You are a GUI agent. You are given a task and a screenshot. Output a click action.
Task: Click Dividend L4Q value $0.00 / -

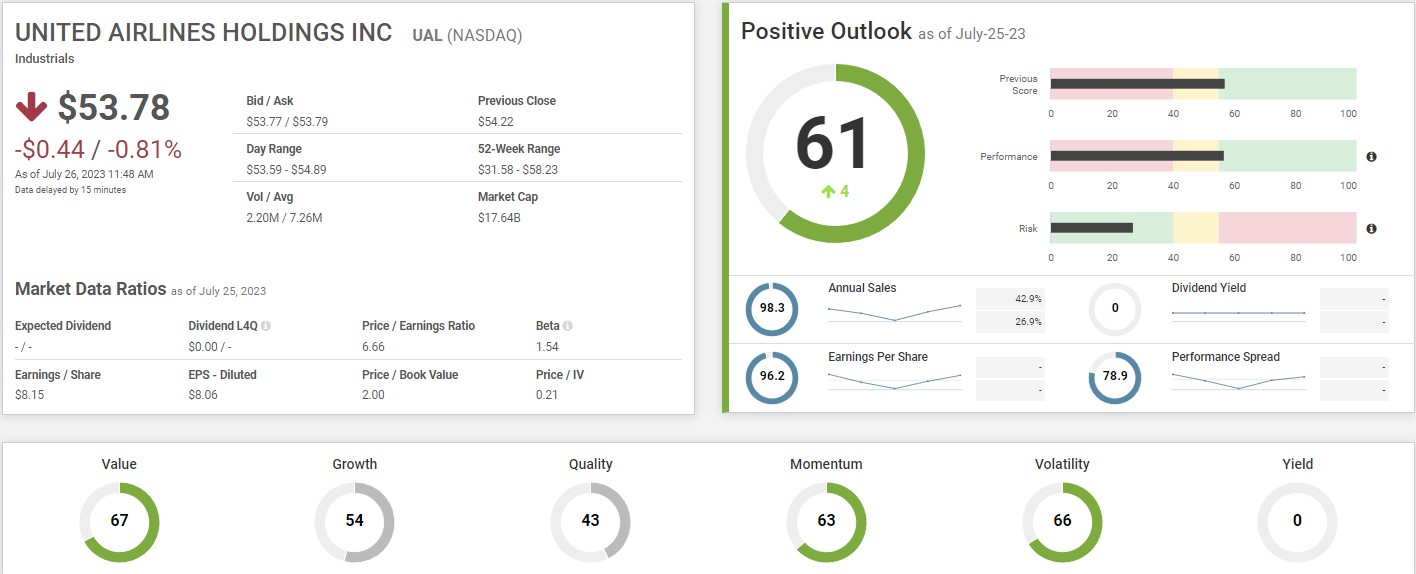(210, 347)
